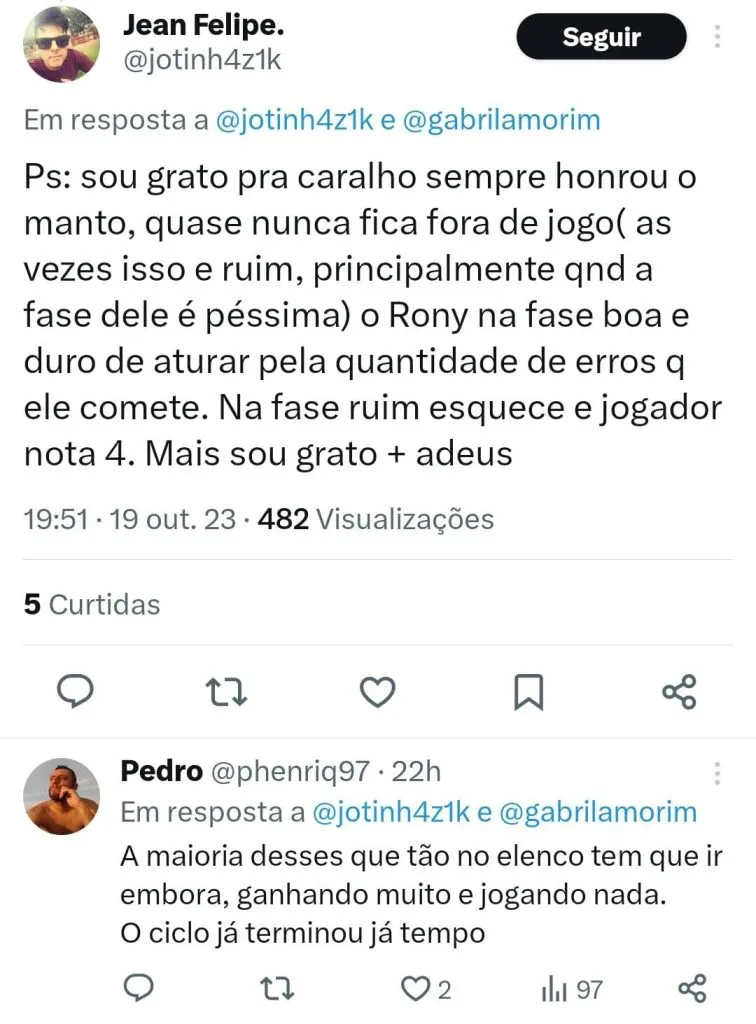
Task: Open Pedro's profile avatar
Action: click(x=61, y=796)
